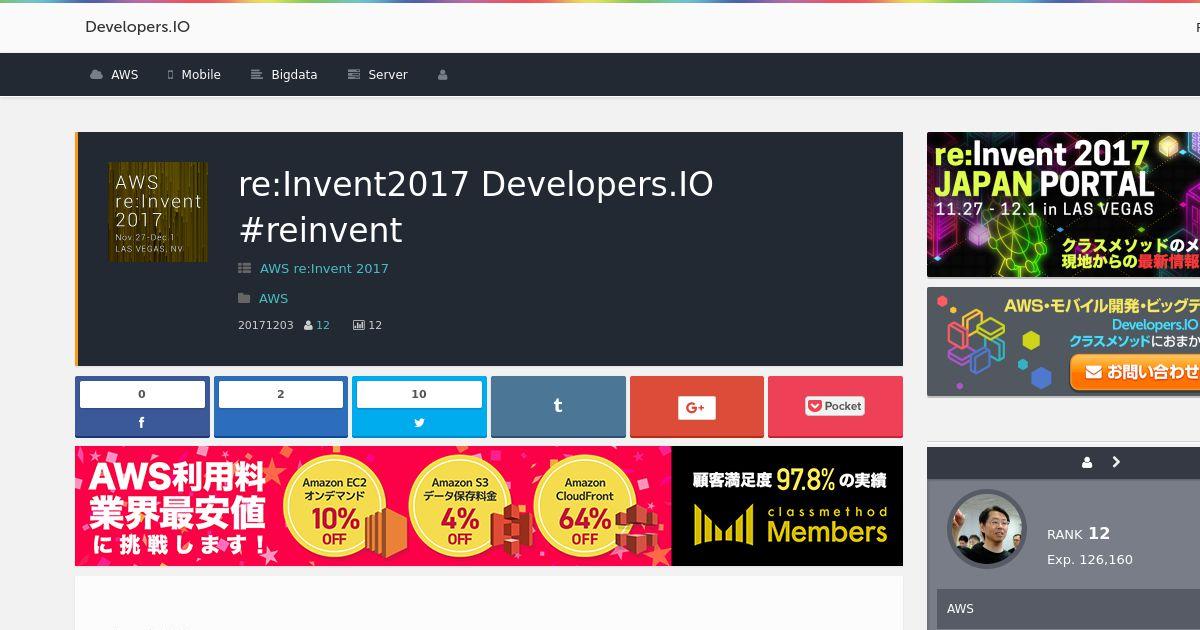
Task: Click the AWS tag in author panel
Action: [x=960, y=609]
